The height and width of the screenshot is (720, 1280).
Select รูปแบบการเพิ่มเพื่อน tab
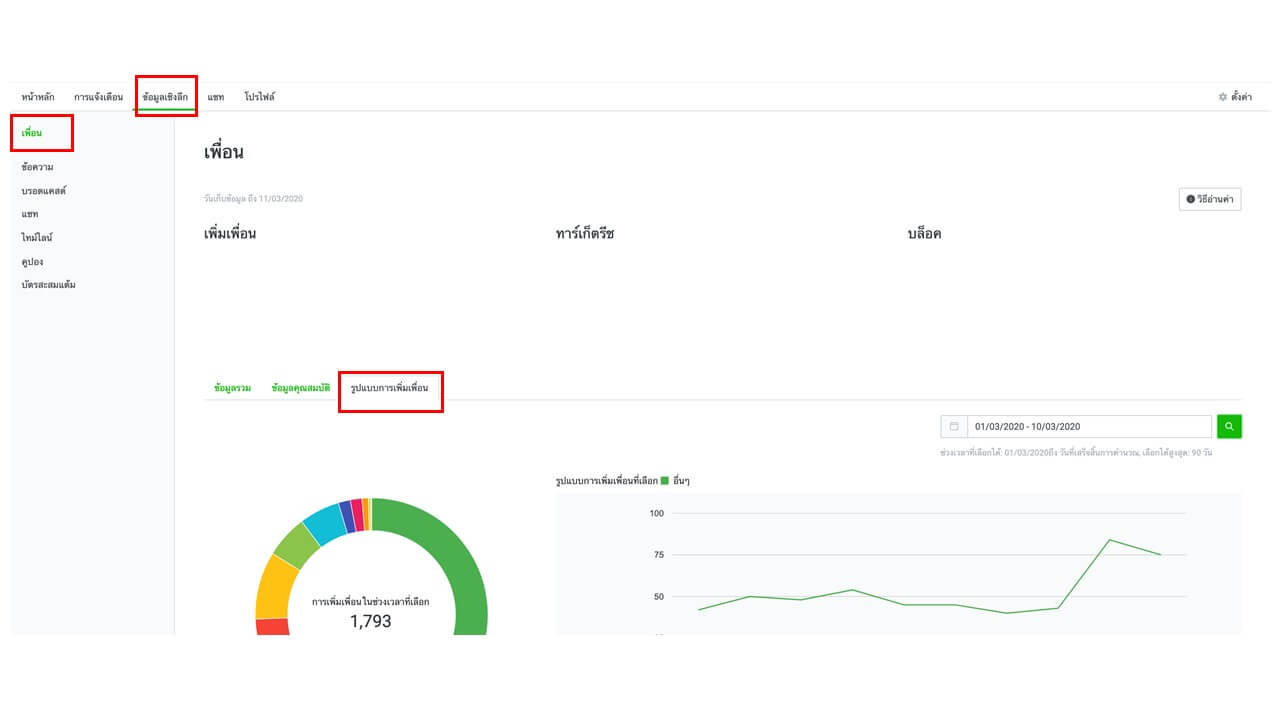point(390,388)
